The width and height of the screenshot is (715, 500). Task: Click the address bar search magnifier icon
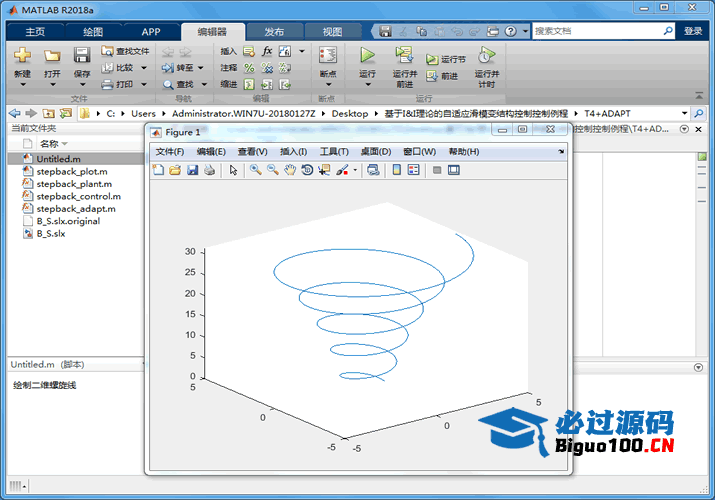pos(699,113)
